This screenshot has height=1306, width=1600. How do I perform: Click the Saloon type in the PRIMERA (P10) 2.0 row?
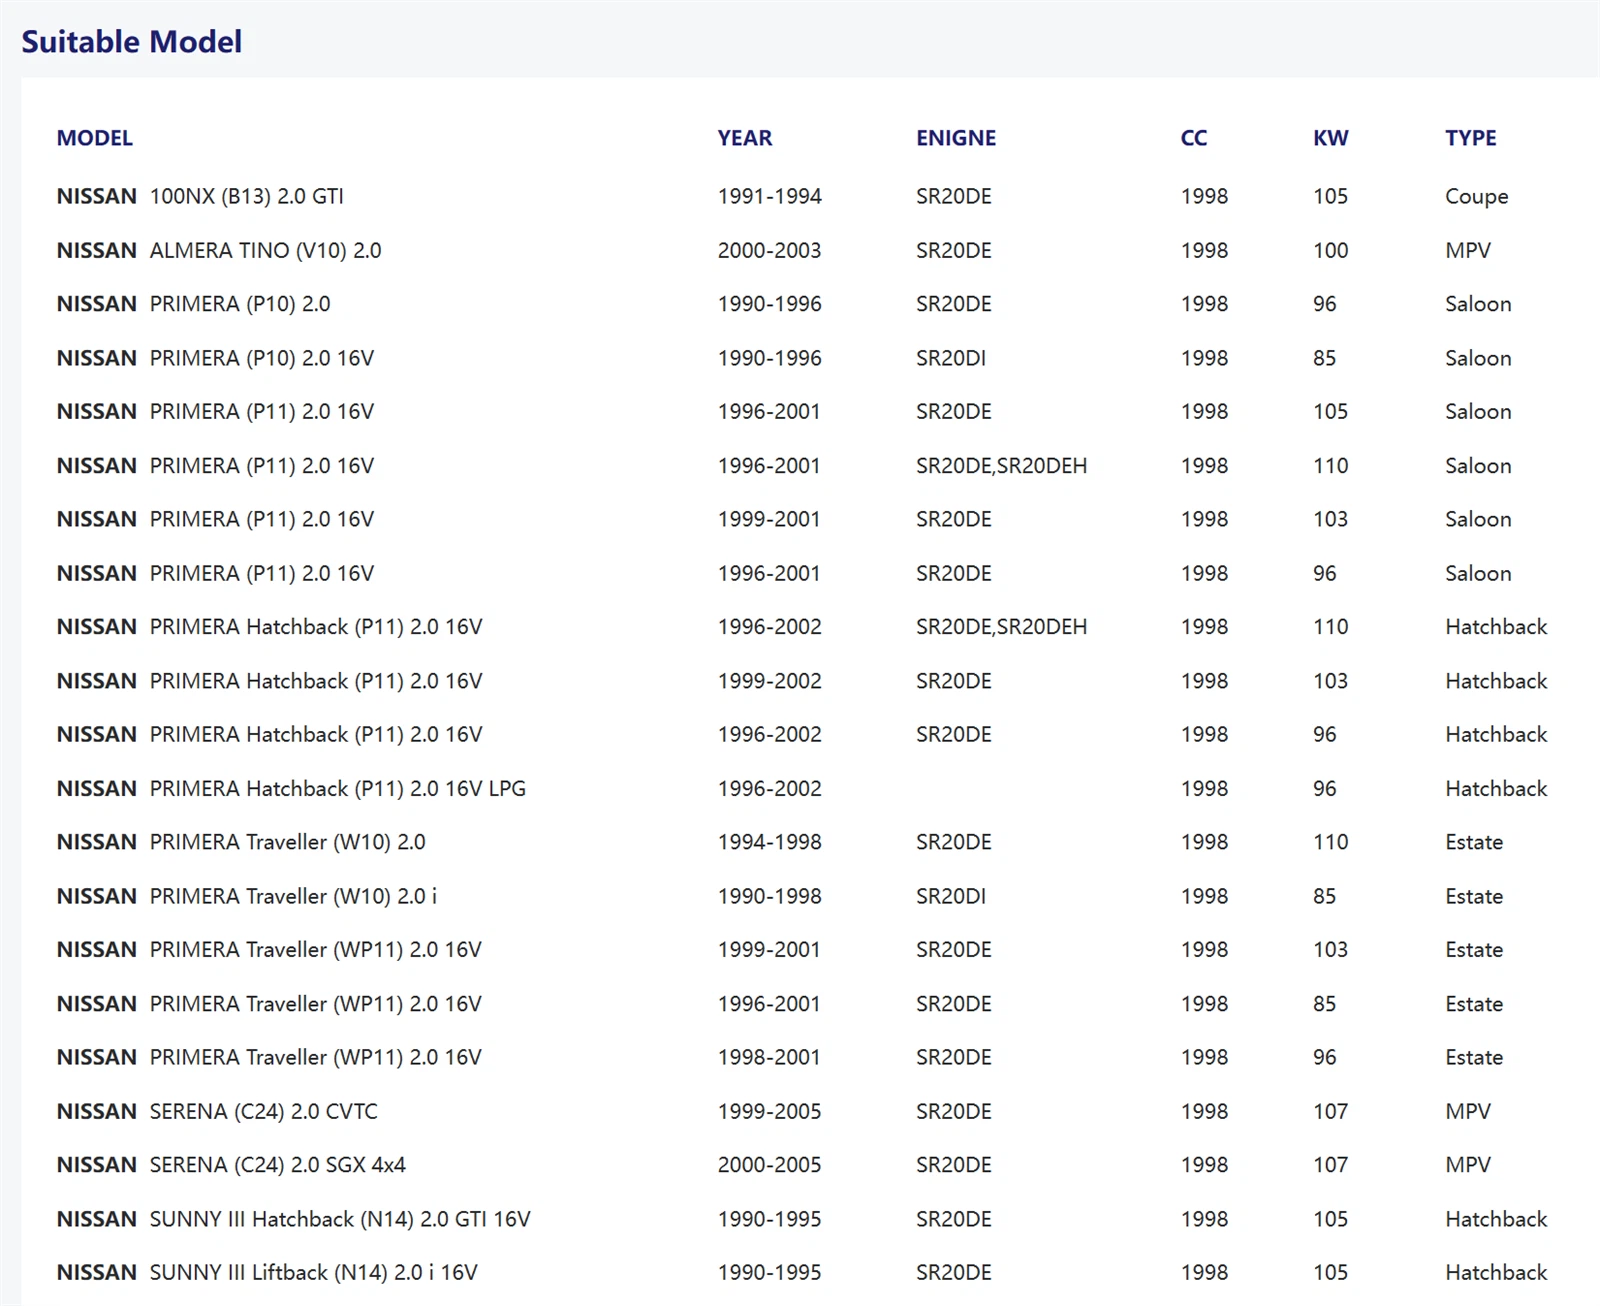pos(1478,304)
